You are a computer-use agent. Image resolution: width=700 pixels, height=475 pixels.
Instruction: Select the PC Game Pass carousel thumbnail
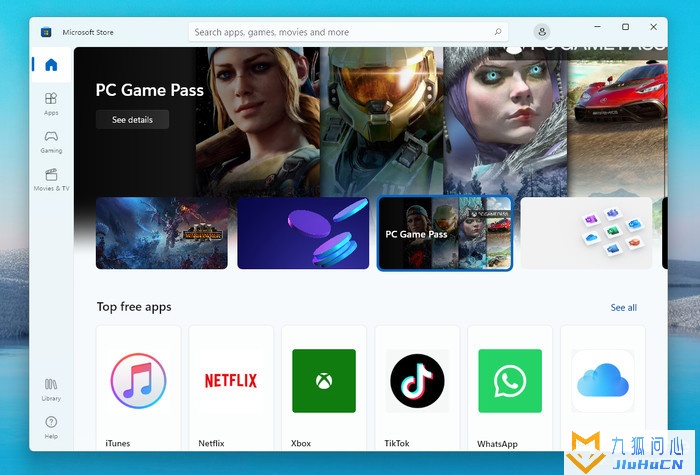[x=445, y=233]
